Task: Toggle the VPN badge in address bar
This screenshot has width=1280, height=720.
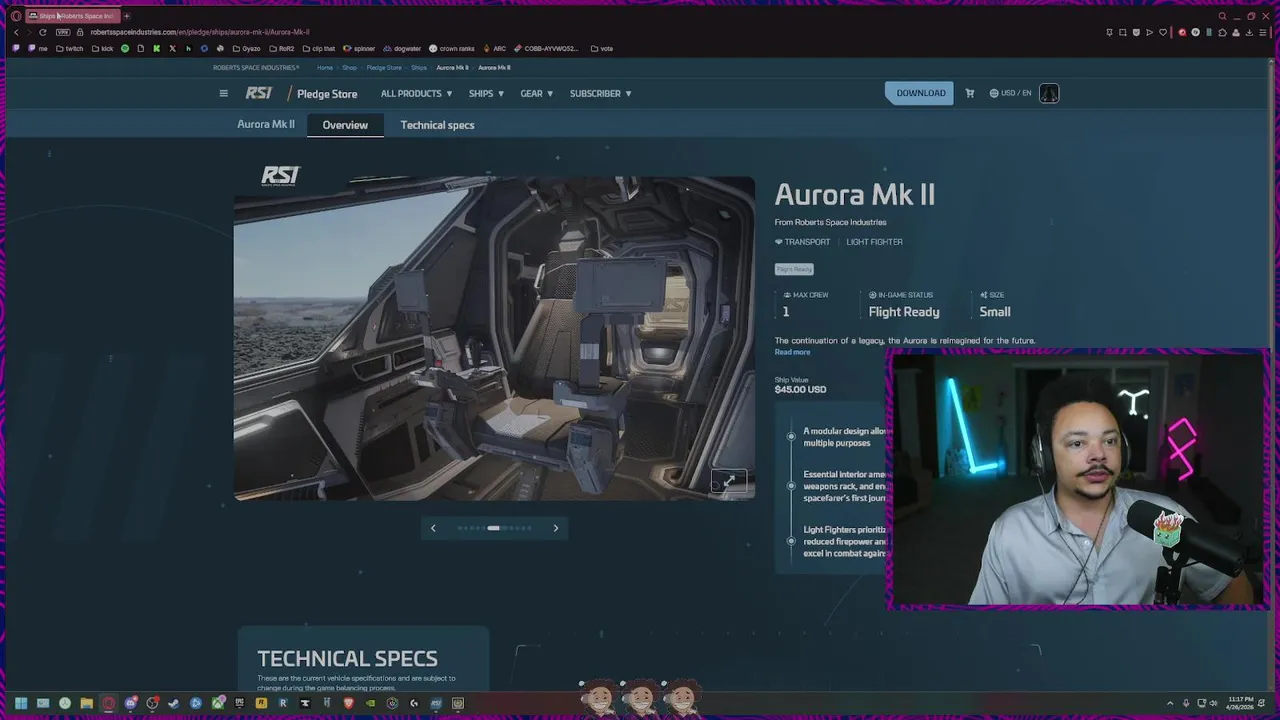Action: (x=63, y=32)
